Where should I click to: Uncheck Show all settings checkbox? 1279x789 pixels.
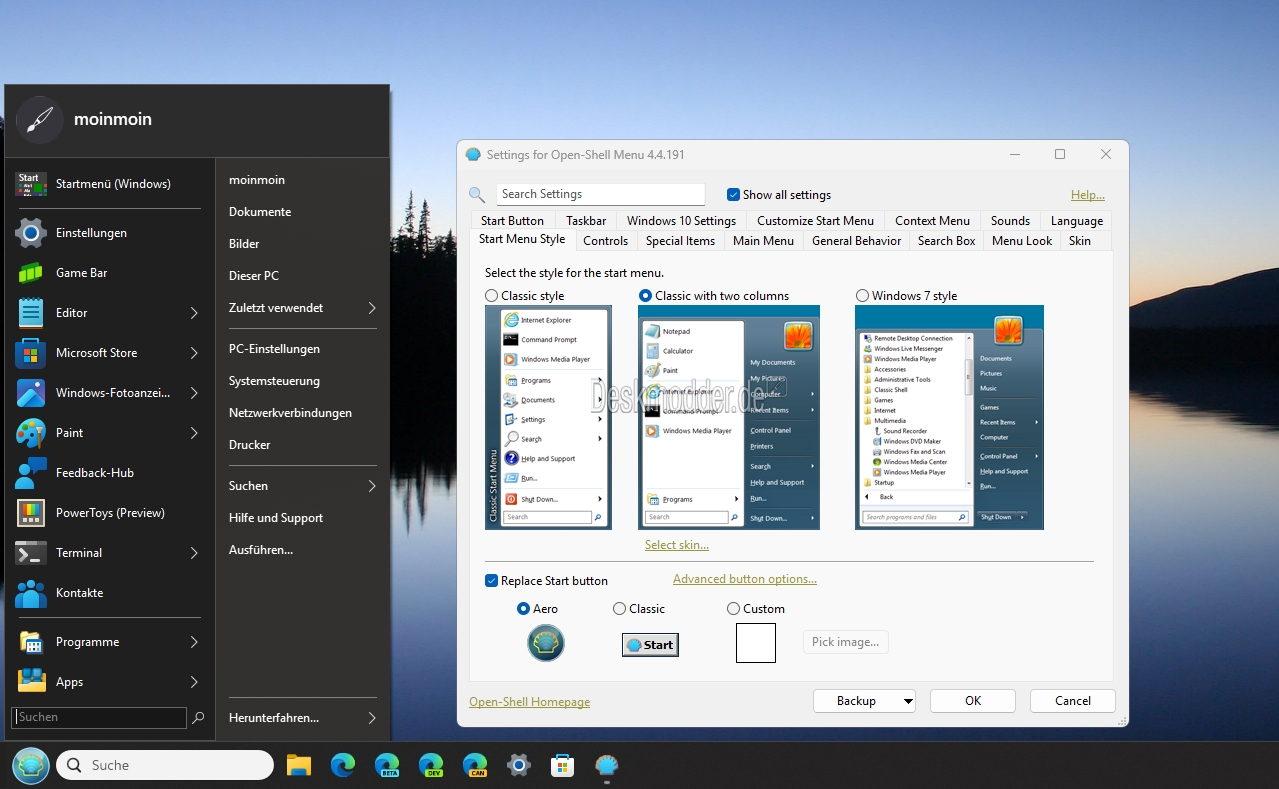[733, 195]
